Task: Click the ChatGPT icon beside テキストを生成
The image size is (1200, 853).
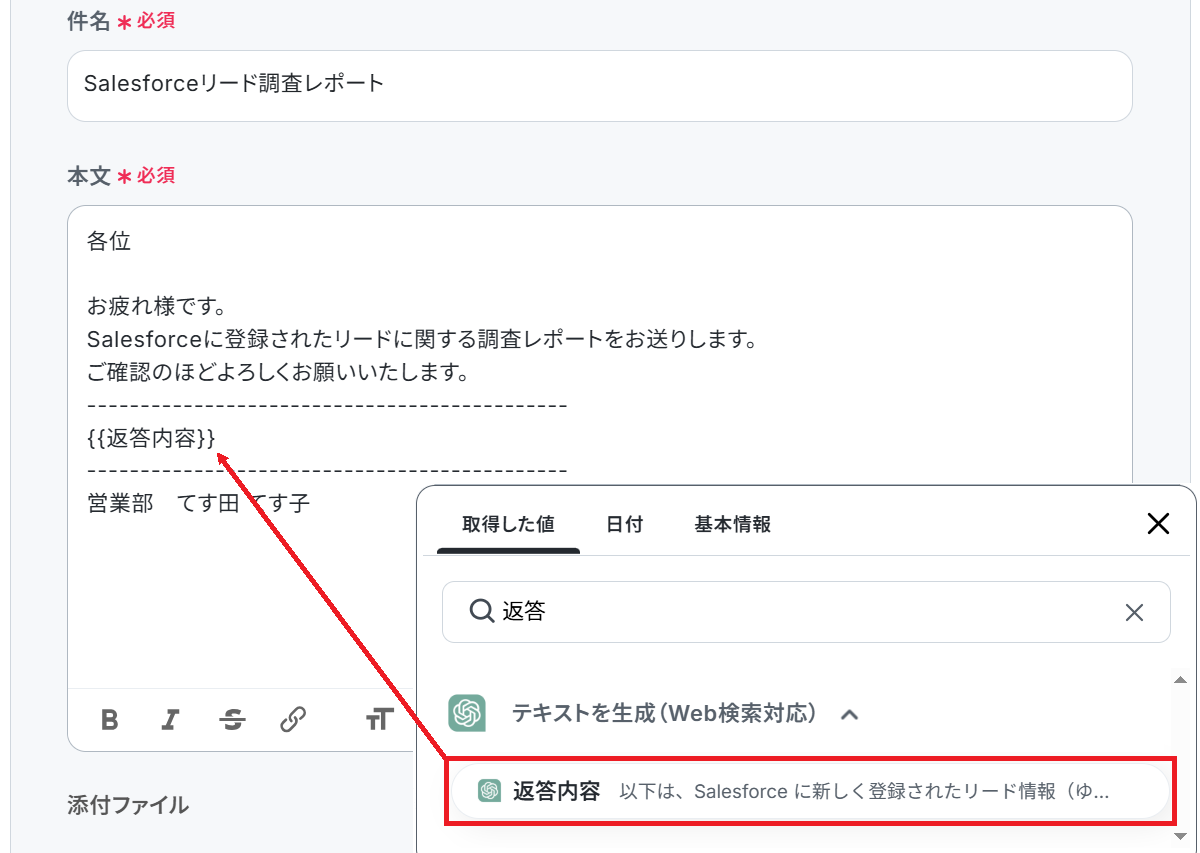Action: (x=467, y=713)
